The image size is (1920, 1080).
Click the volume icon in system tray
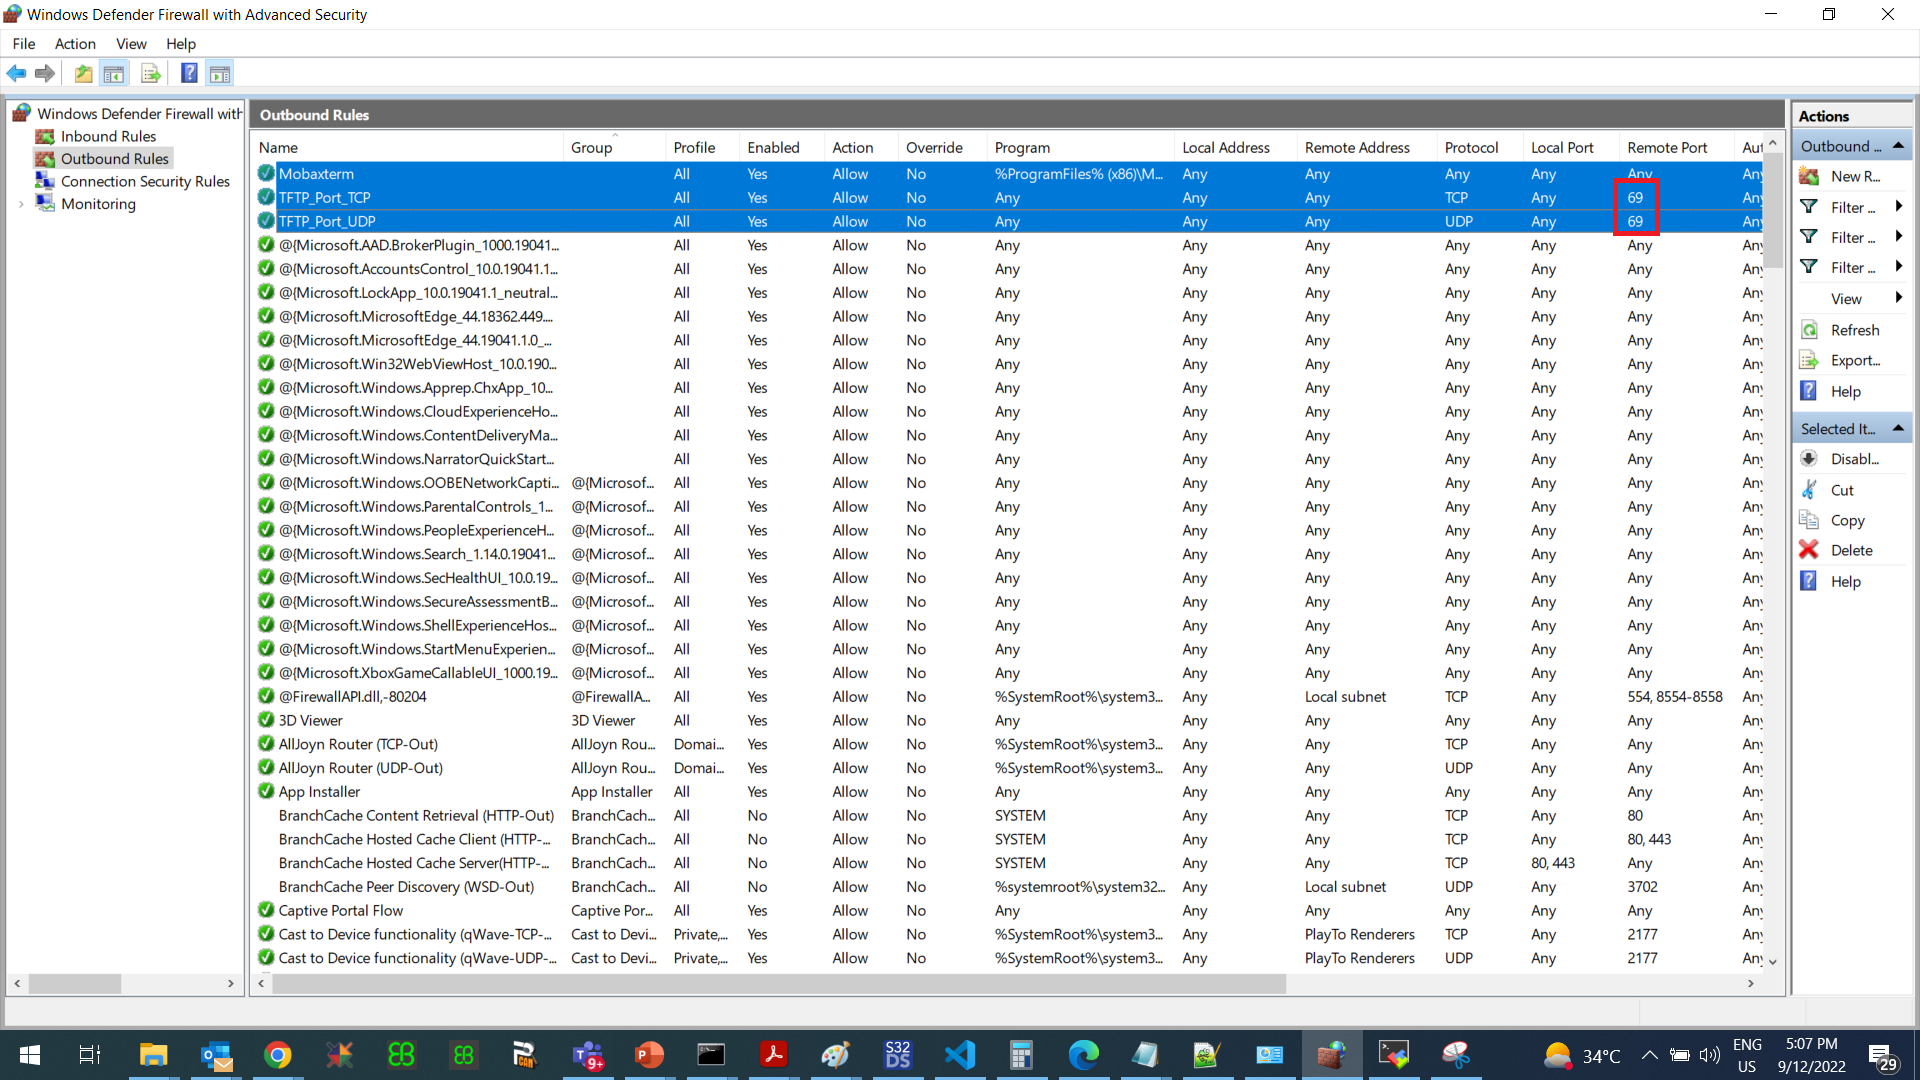coord(1710,1055)
